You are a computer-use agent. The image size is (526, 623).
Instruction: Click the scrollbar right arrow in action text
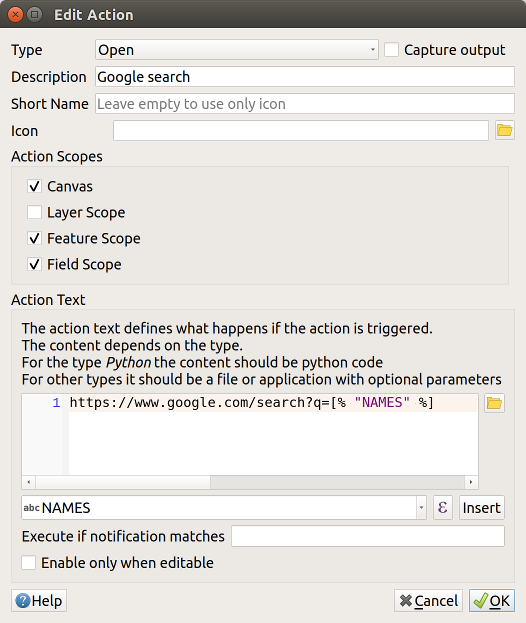click(471, 482)
